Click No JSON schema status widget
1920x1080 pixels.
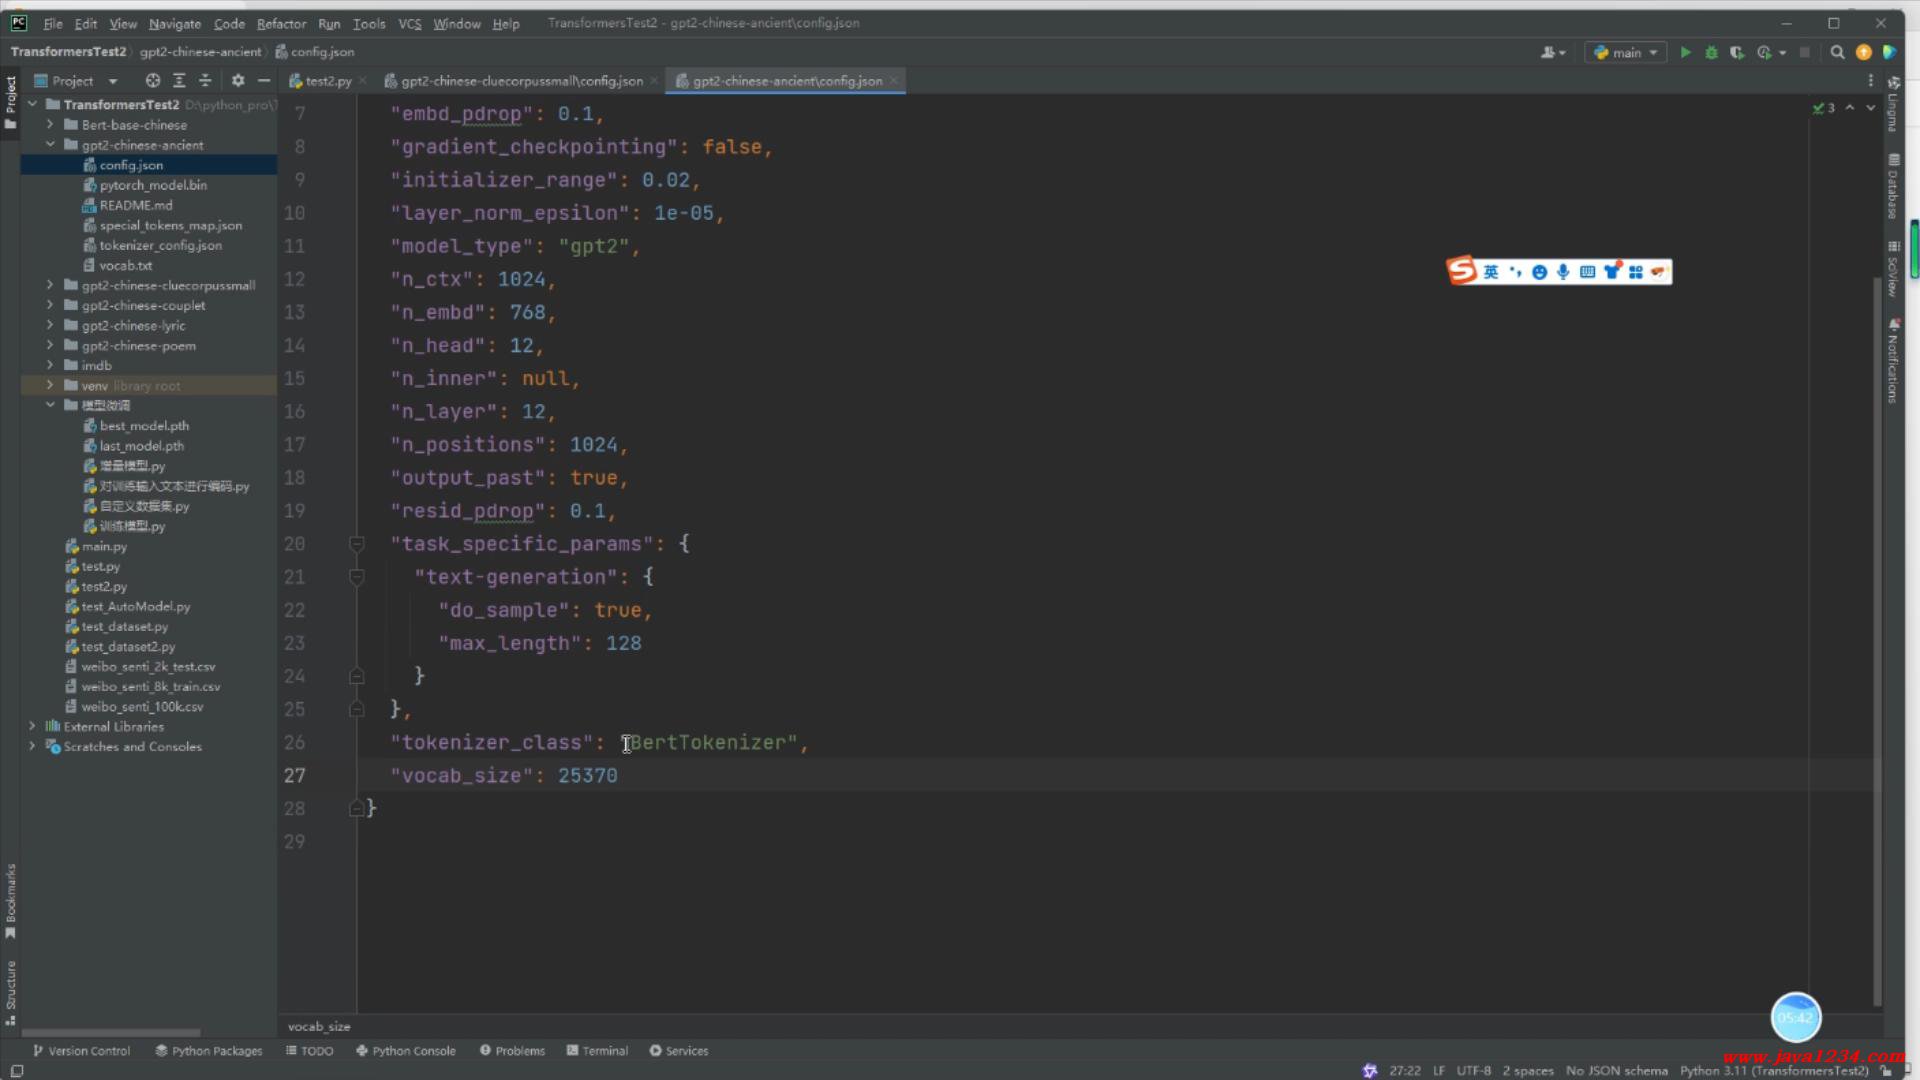click(x=1616, y=1071)
